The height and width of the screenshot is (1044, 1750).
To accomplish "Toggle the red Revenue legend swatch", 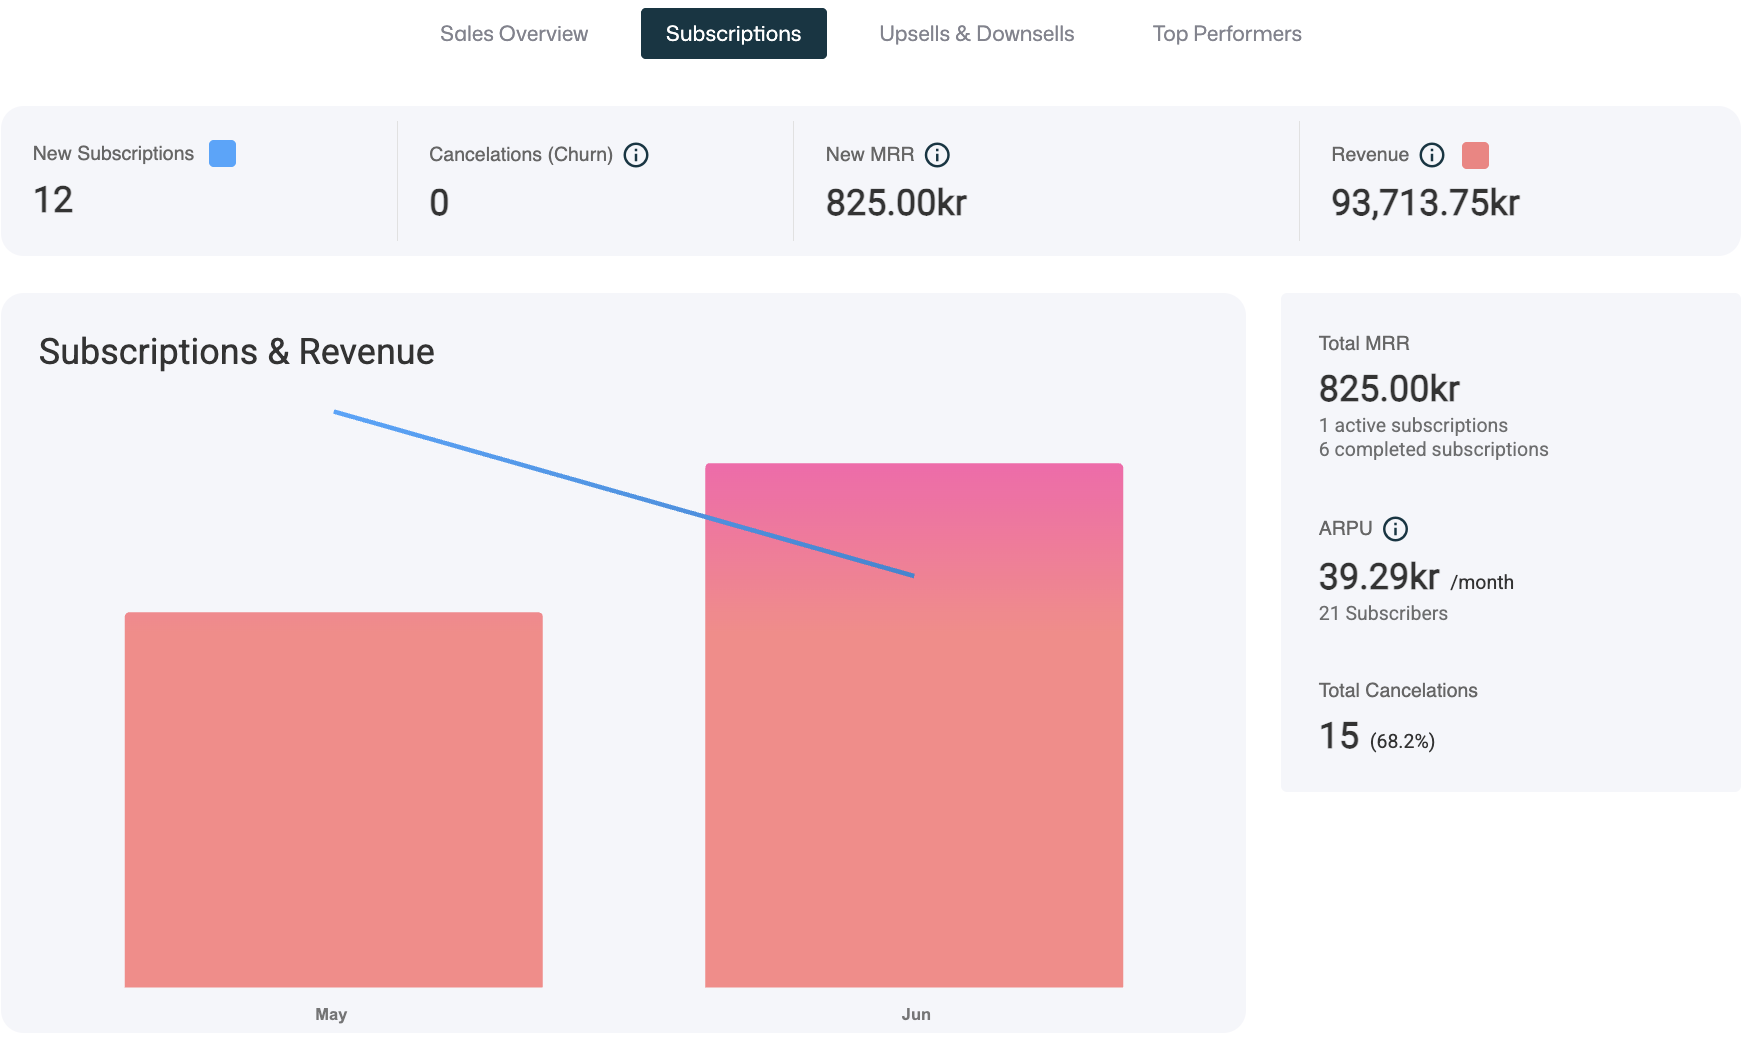I will (1475, 155).
